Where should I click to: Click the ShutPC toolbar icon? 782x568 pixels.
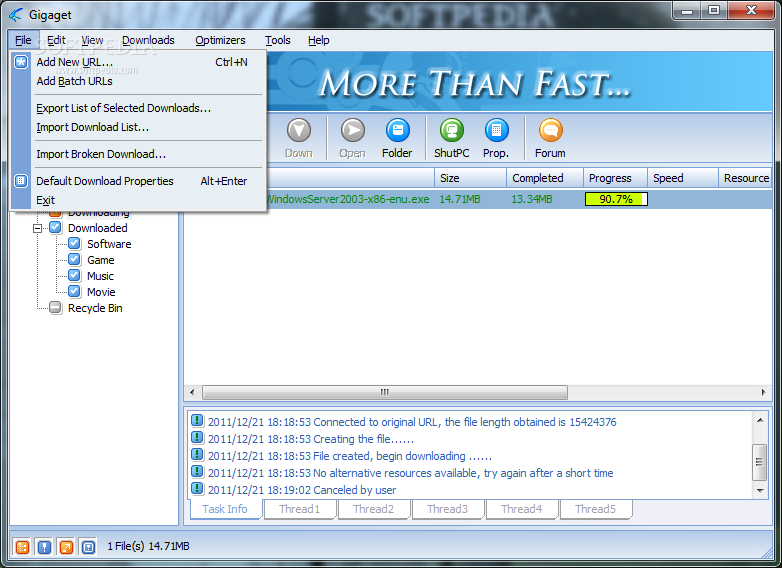pos(451,131)
